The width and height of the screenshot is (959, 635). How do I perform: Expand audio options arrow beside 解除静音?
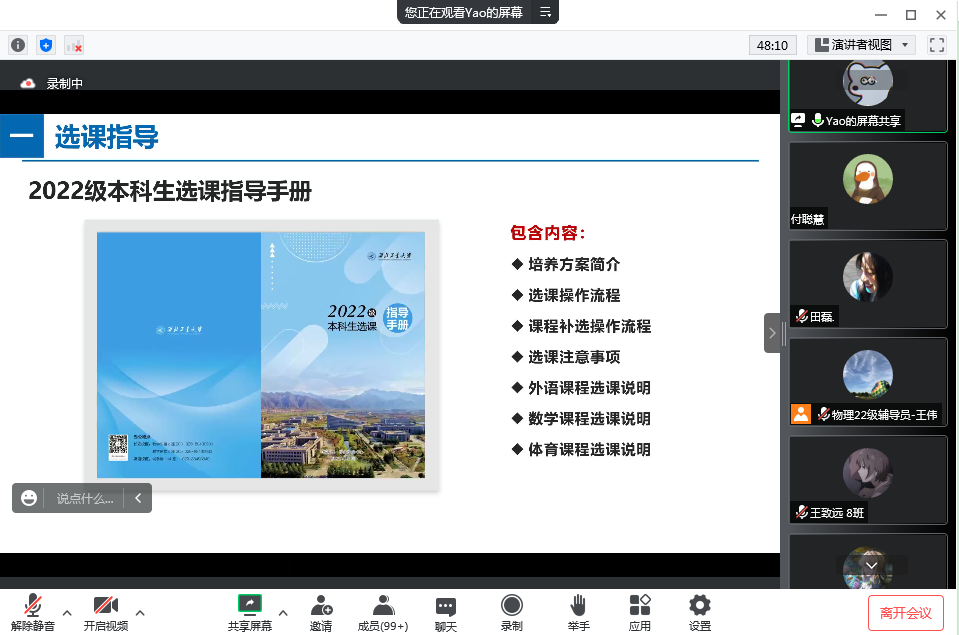click(x=67, y=612)
